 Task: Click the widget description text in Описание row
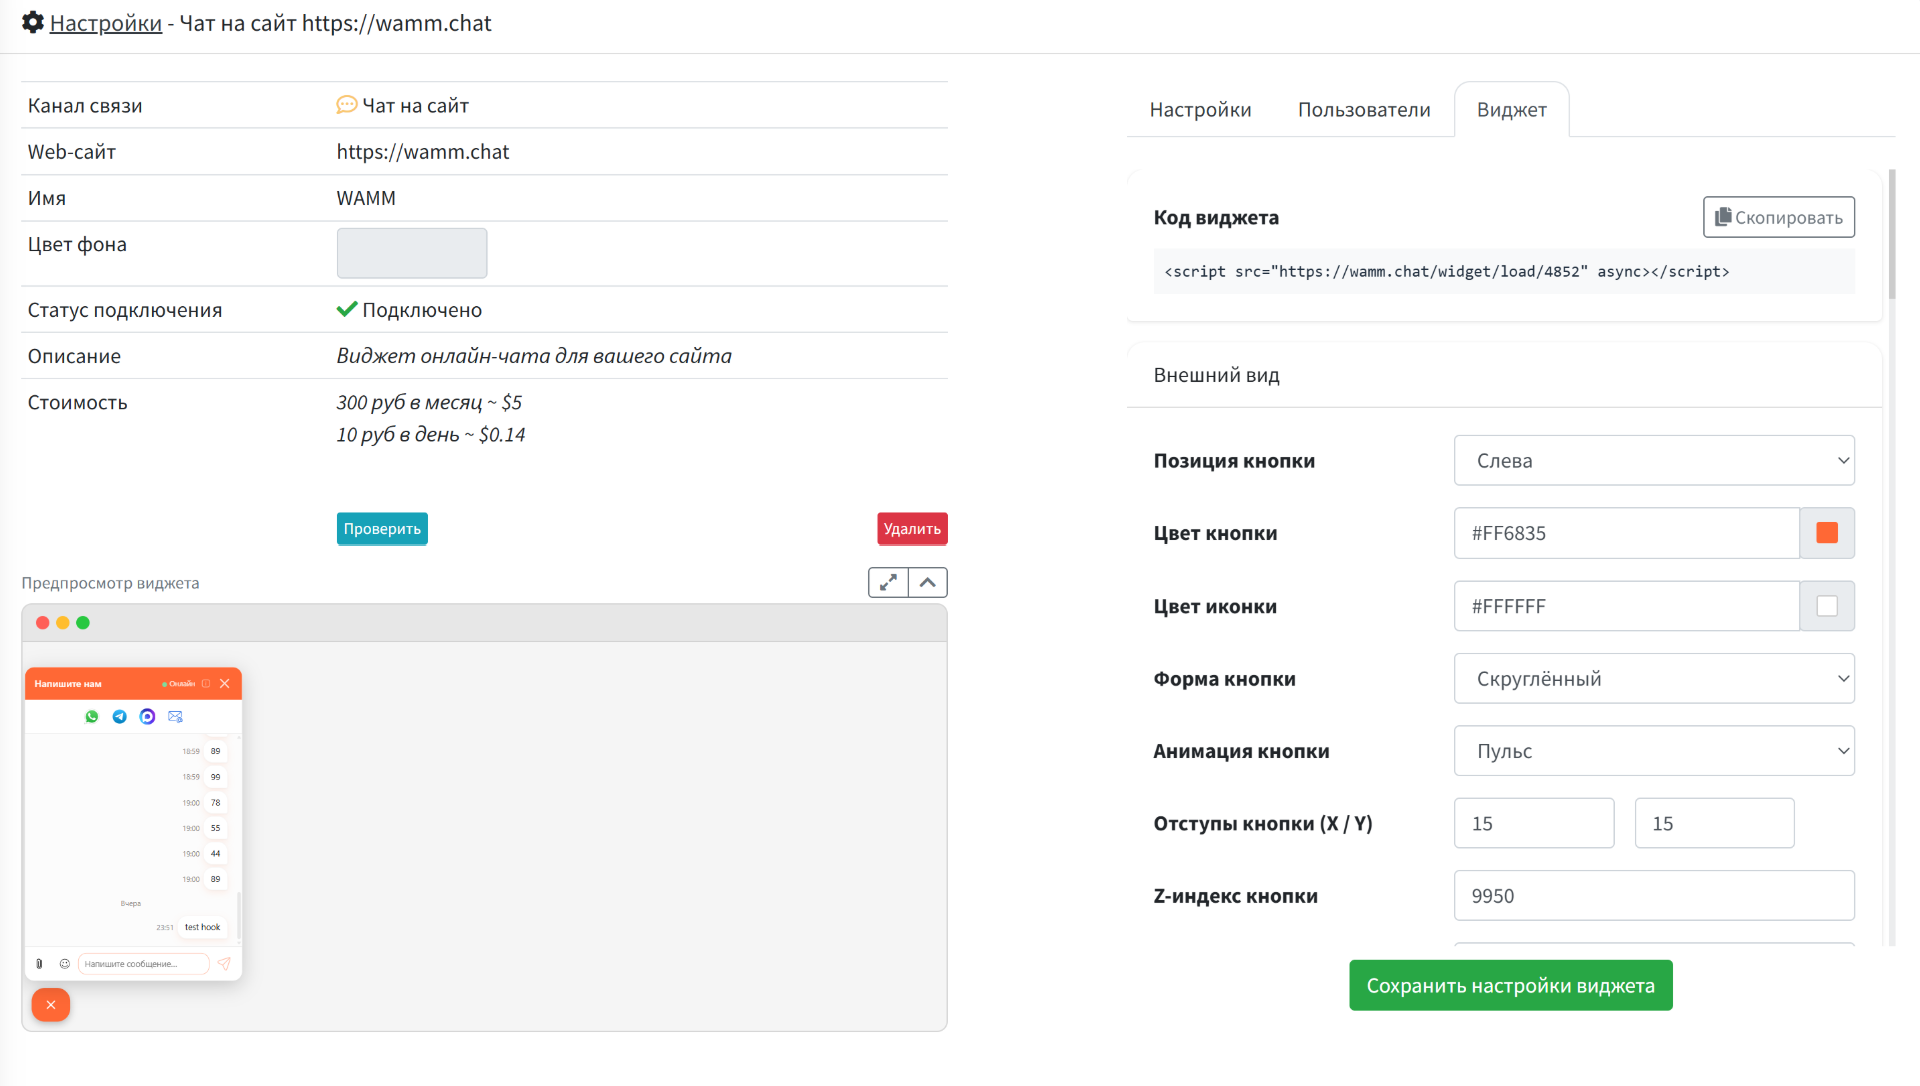coord(534,356)
